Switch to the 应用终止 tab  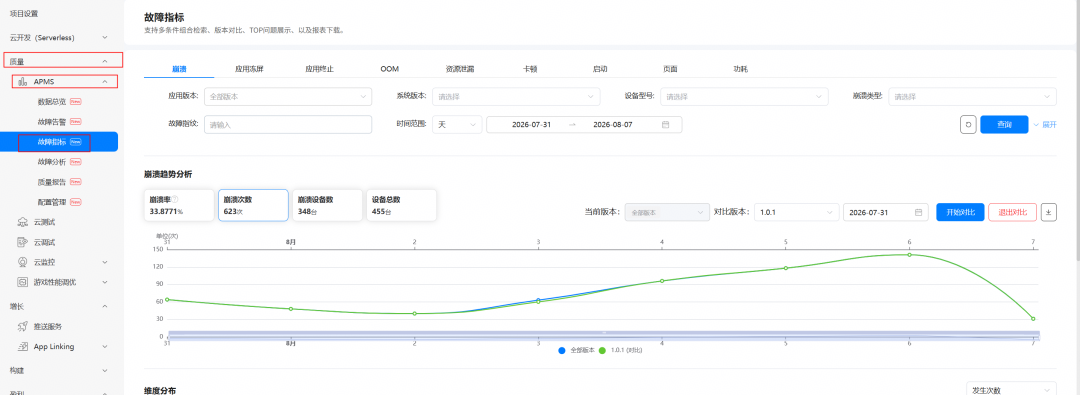(x=320, y=69)
